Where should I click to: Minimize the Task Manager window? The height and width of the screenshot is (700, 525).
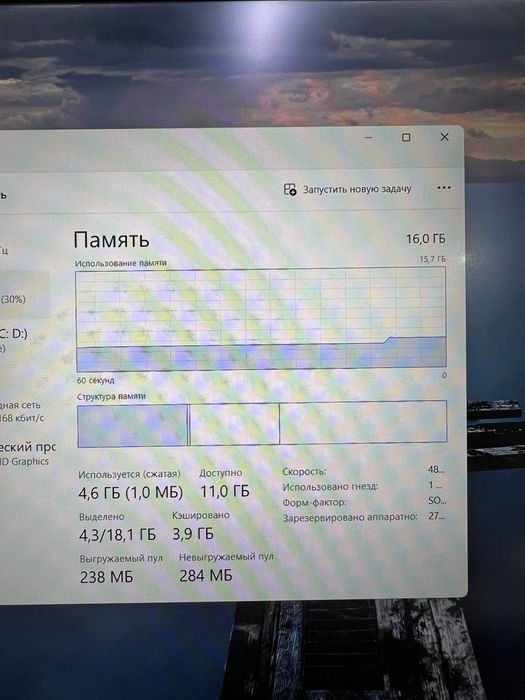click(368, 138)
